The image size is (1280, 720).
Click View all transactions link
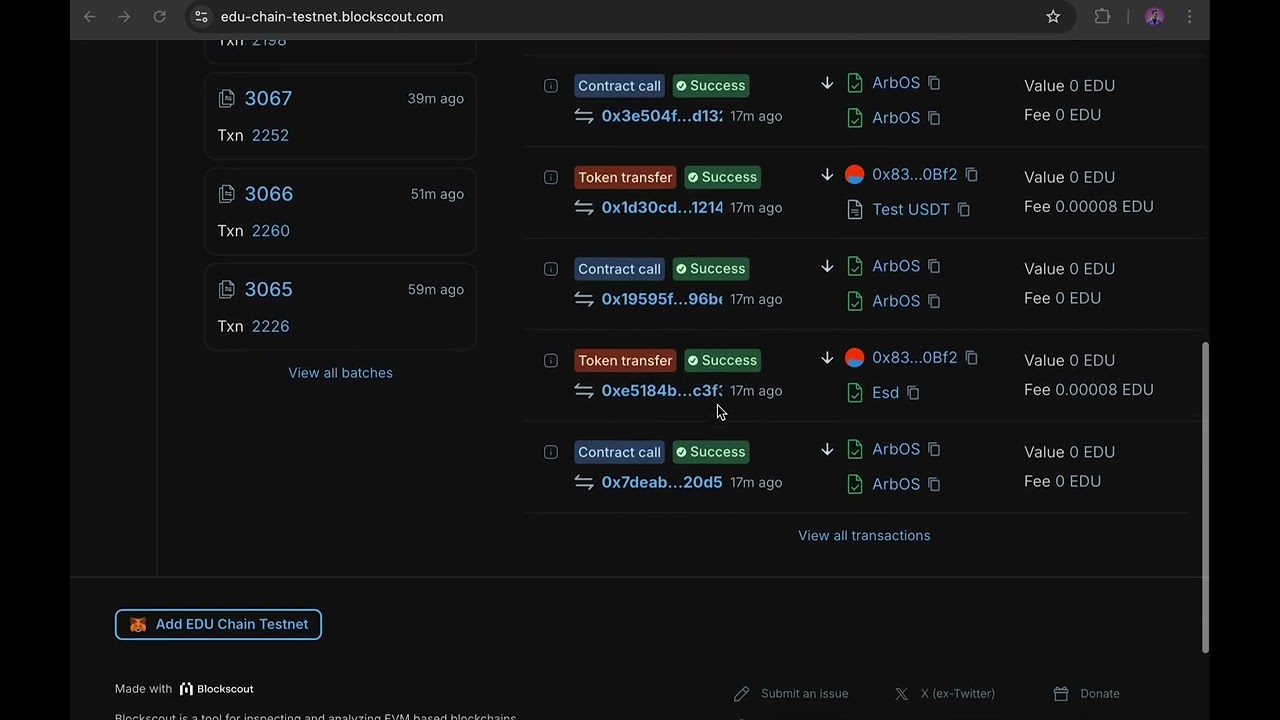pyautogui.click(x=864, y=536)
